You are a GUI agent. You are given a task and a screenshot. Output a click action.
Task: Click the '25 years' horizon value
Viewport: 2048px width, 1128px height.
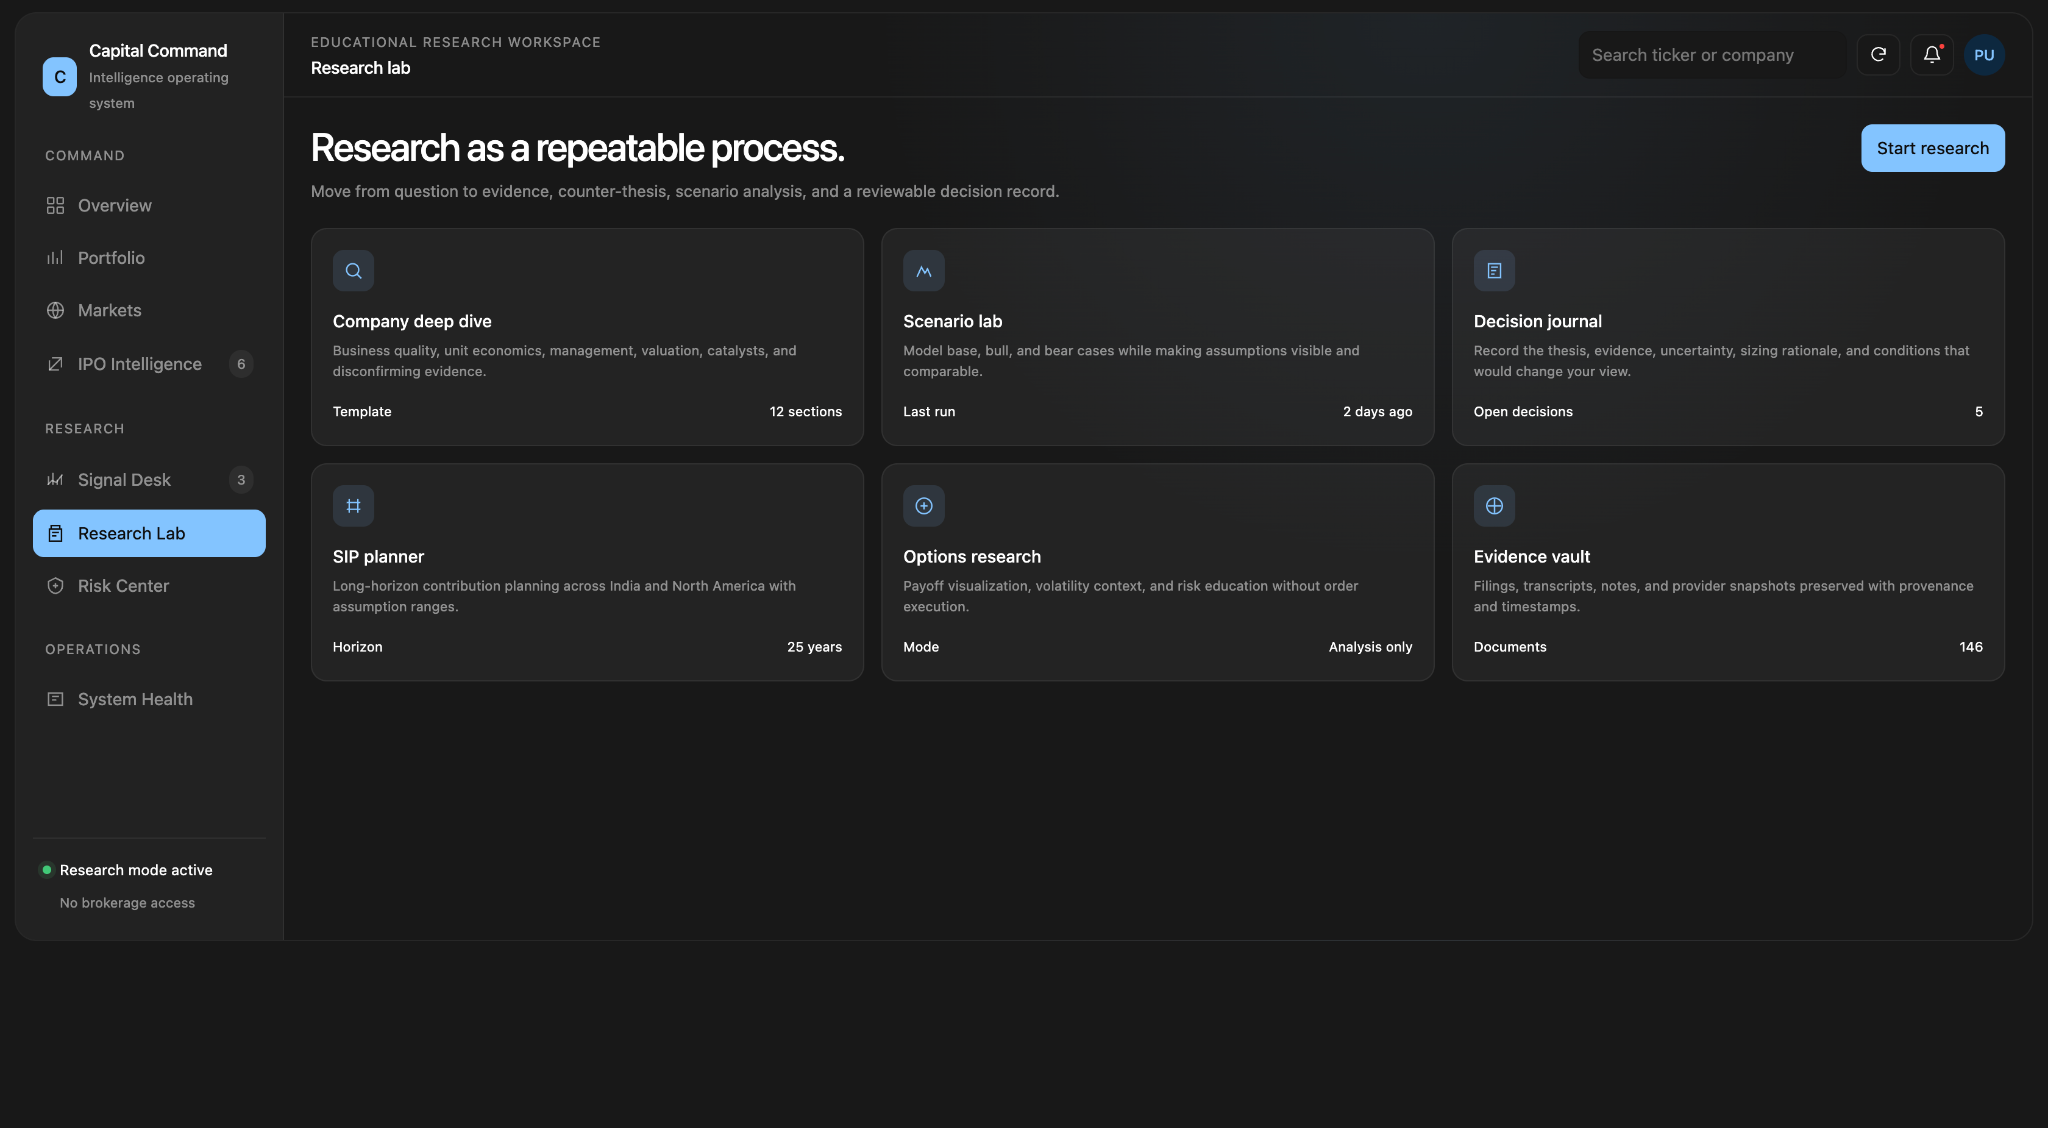pyautogui.click(x=814, y=647)
